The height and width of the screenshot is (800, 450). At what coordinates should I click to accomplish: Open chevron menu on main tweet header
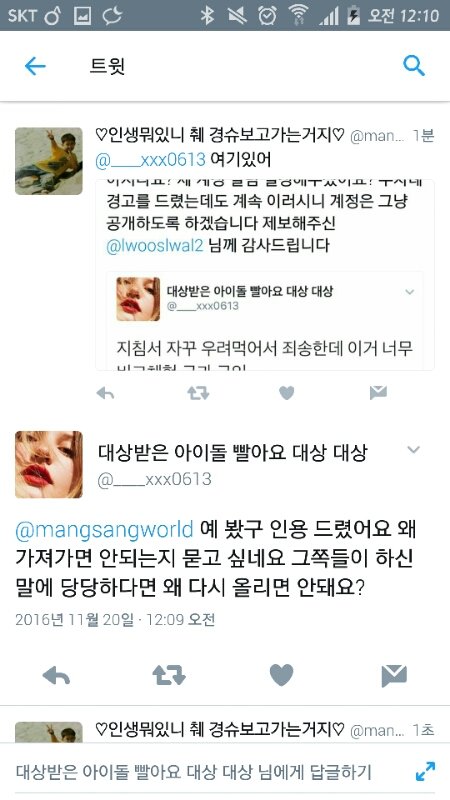click(x=413, y=449)
